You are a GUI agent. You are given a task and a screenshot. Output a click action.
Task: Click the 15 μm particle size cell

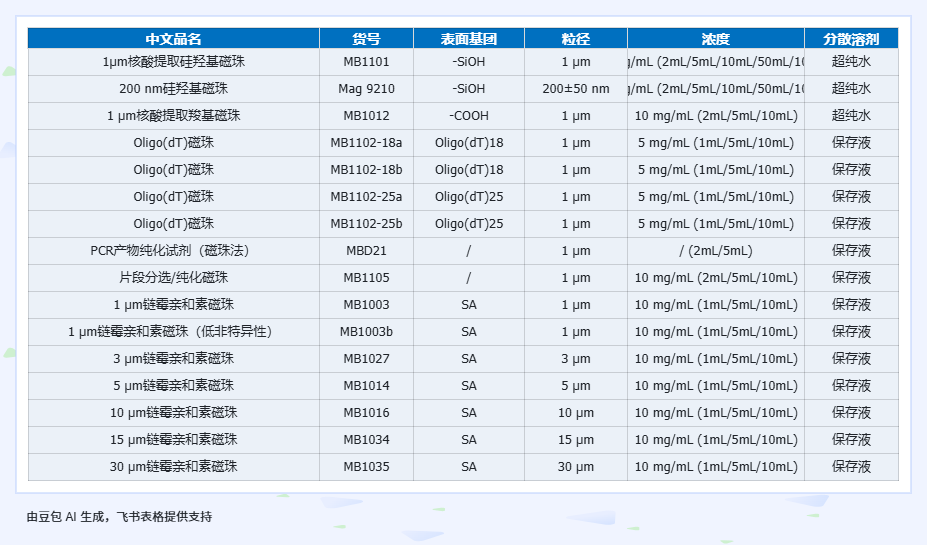(576, 440)
